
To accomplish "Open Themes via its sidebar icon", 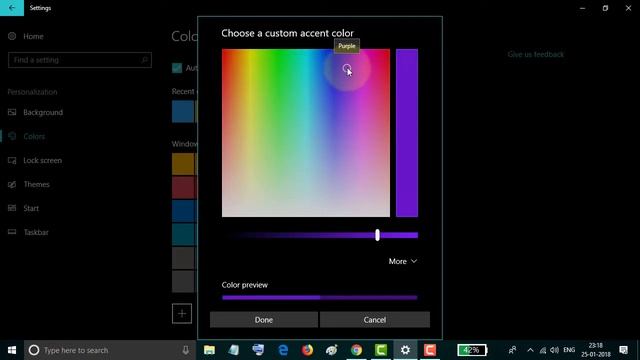I will [x=12, y=184].
